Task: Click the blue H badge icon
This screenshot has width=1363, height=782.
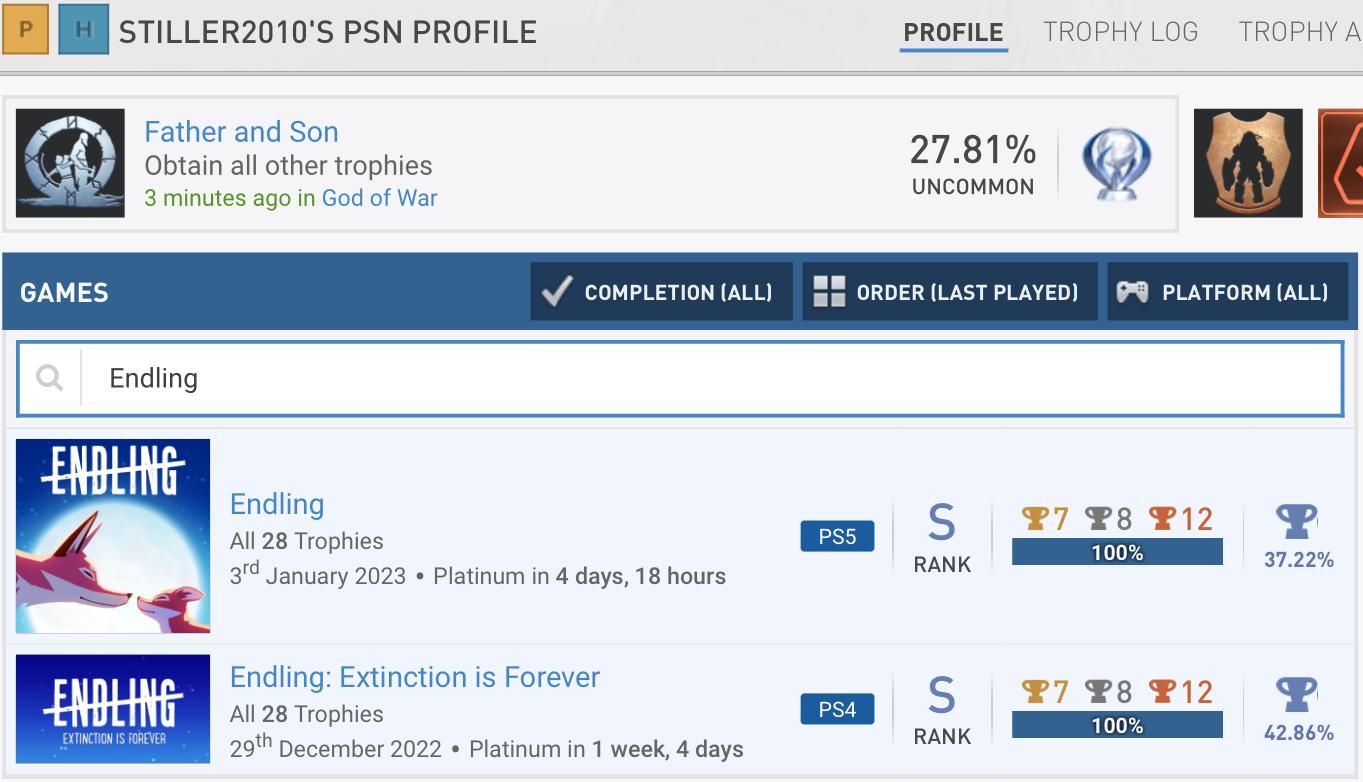Action: pos(84,30)
